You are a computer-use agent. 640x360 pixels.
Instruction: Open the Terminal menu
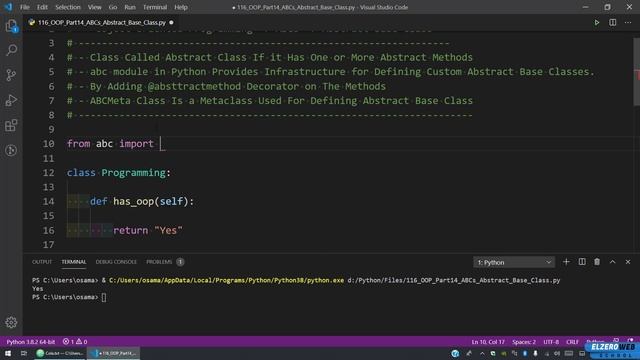(155, 7)
